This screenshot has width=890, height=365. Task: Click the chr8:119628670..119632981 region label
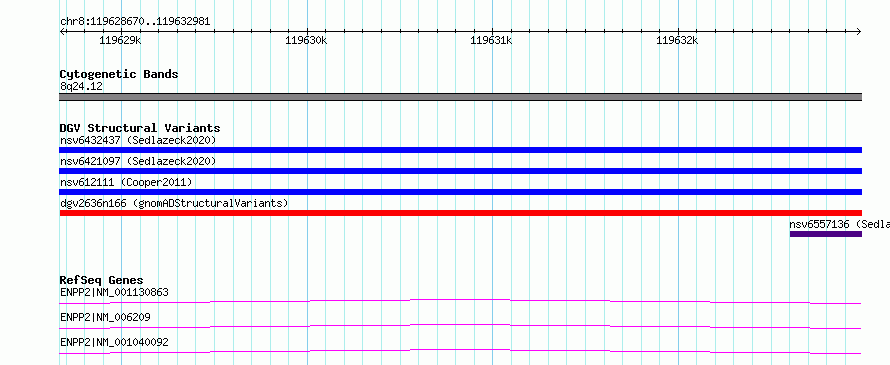coord(135,22)
